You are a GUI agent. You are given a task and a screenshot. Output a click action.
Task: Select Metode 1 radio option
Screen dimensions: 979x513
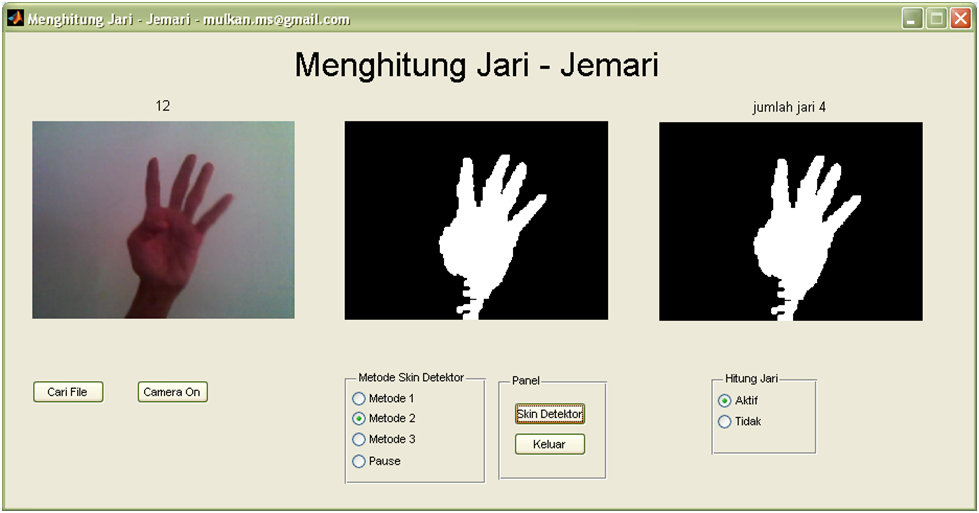click(x=383, y=398)
